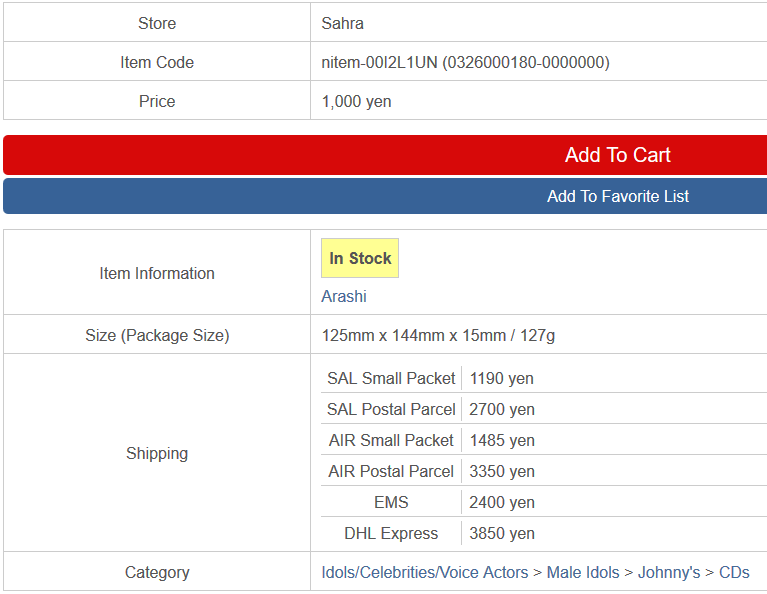Click the 3850 yen DHL Express price
The image size is (767, 594).
click(x=502, y=534)
